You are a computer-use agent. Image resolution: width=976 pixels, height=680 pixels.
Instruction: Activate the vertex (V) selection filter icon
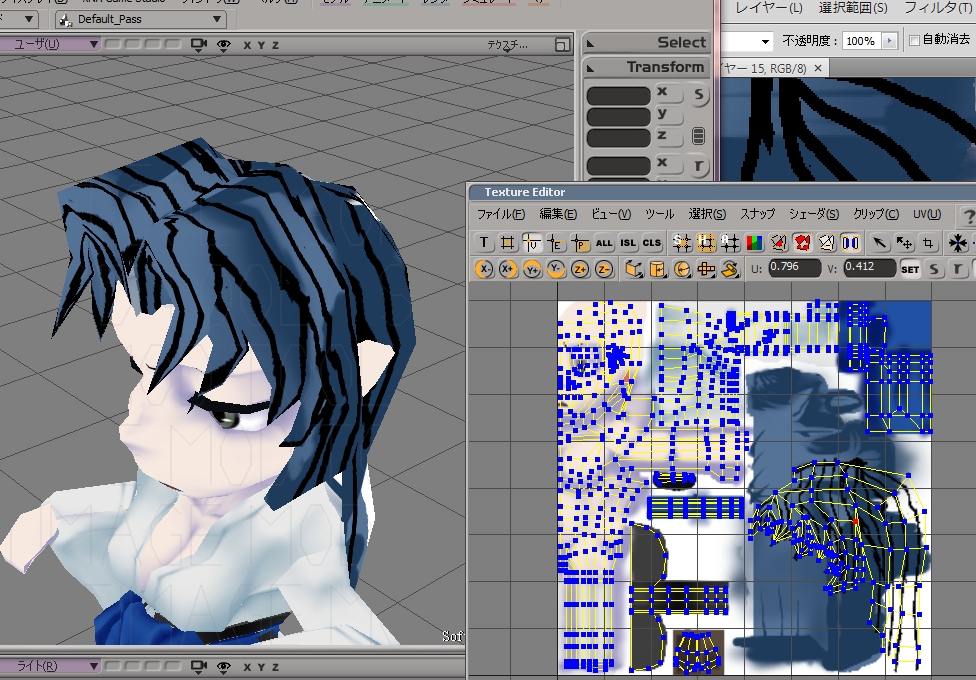click(x=532, y=243)
